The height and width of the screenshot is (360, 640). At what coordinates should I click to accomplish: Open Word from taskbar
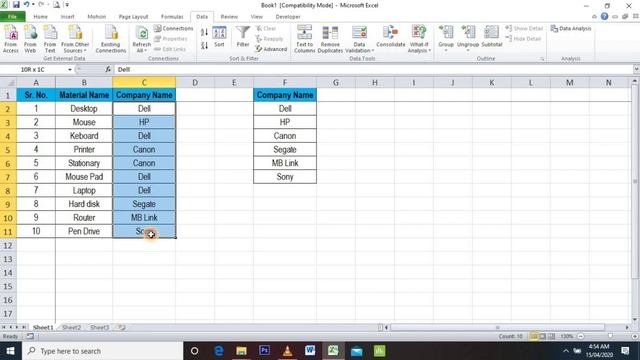point(310,351)
